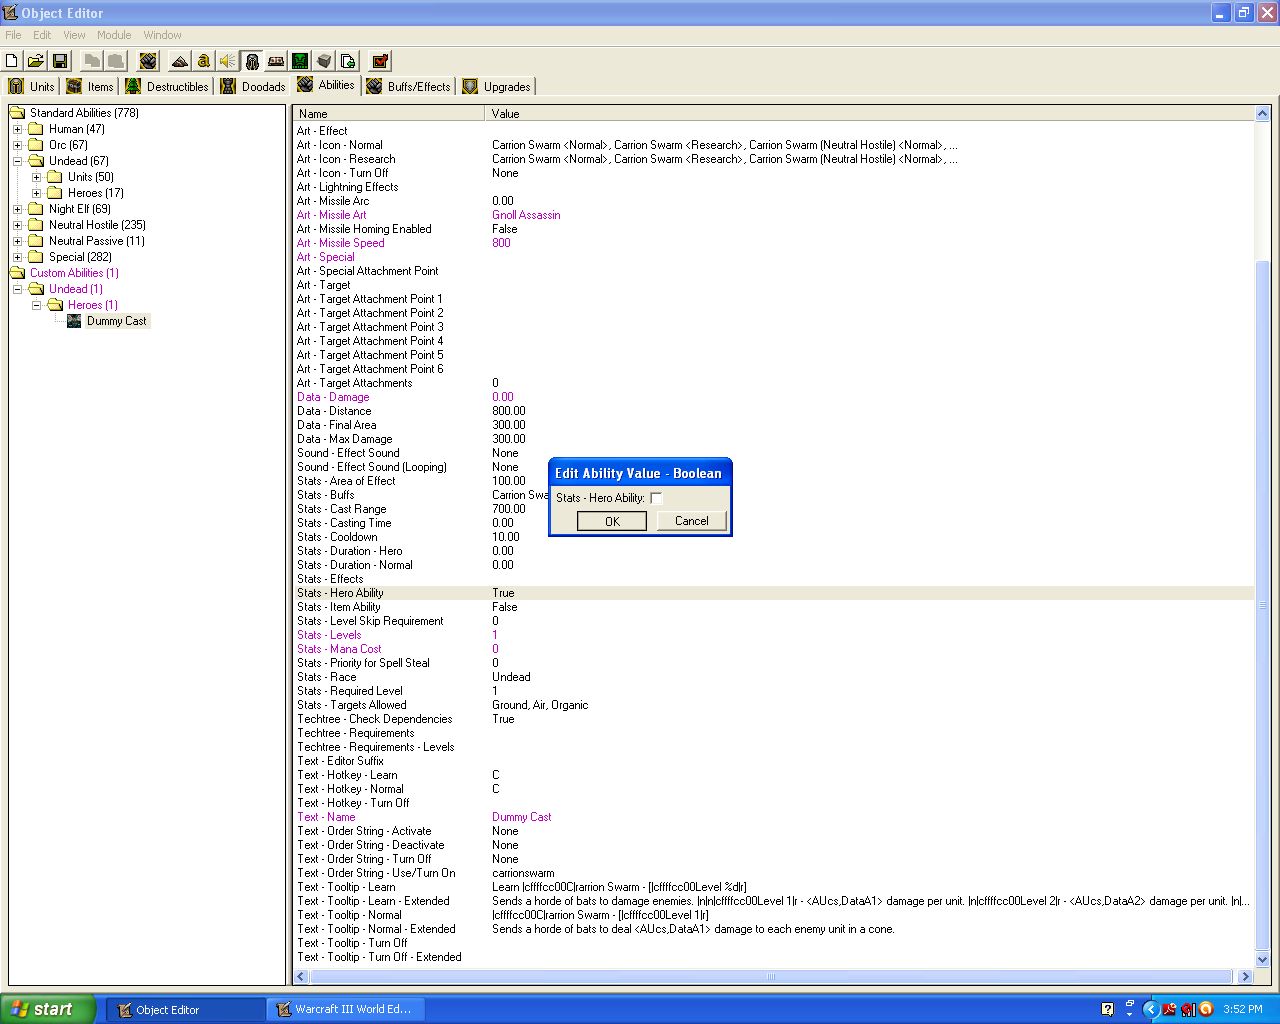The image size is (1280, 1024).
Task: Click the Open folder toolbar icon
Action: (35, 61)
